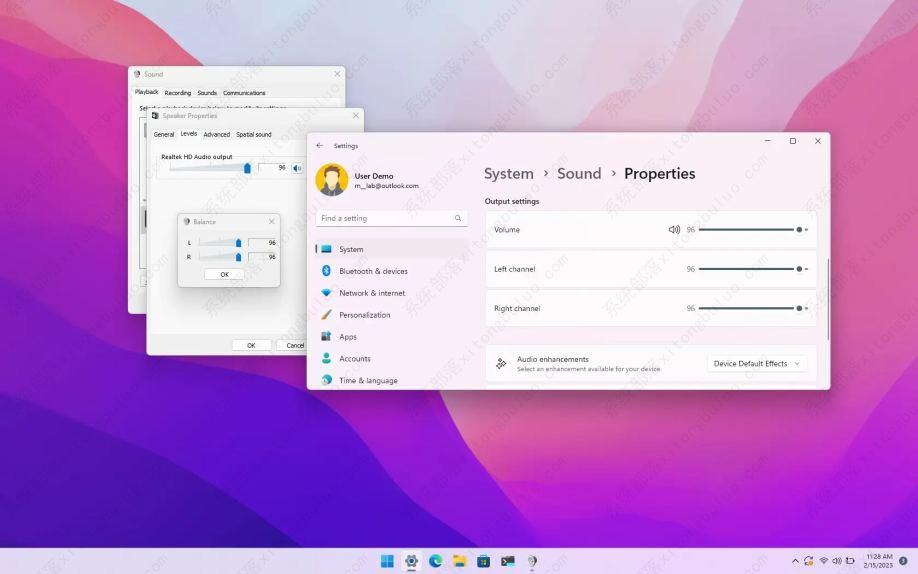Open Microsoft Edge from taskbar
Viewport: 918px width, 574px height.
coord(435,561)
